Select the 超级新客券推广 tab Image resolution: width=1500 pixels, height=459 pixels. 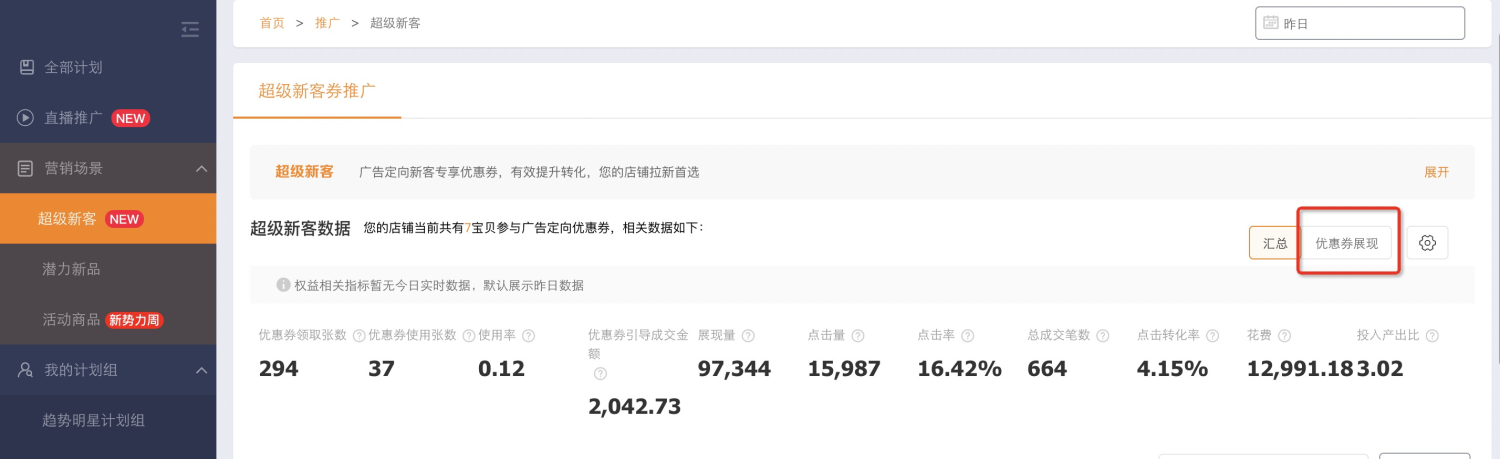[x=317, y=91]
